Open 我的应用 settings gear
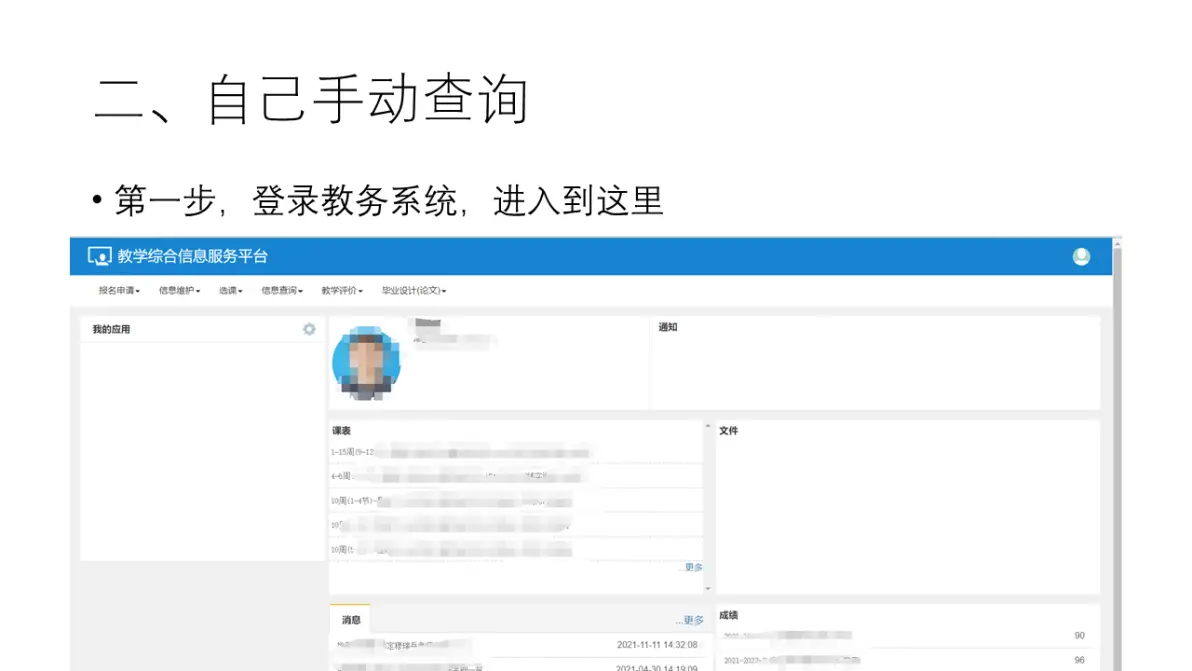This screenshot has height=671, width=1192. tap(309, 329)
